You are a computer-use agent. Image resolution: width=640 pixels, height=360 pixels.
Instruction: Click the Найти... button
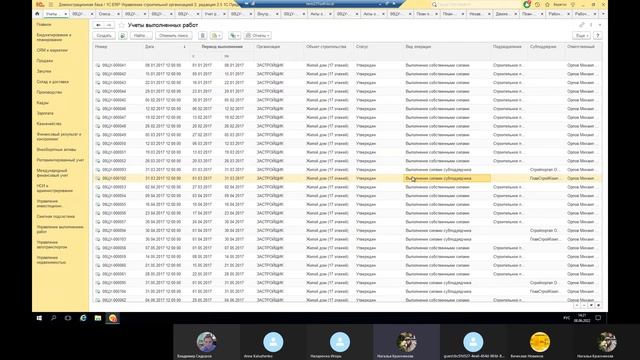pyautogui.click(x=141, y=36)
